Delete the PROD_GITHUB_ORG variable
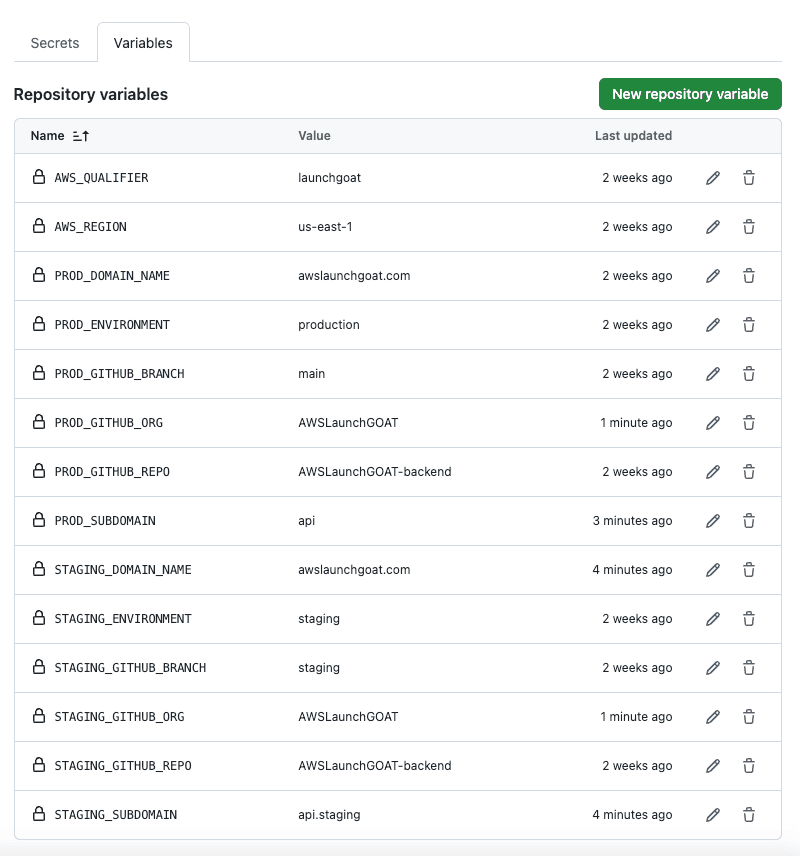Image resolution: width=800 pixels, height=856 pixels. 749,423
